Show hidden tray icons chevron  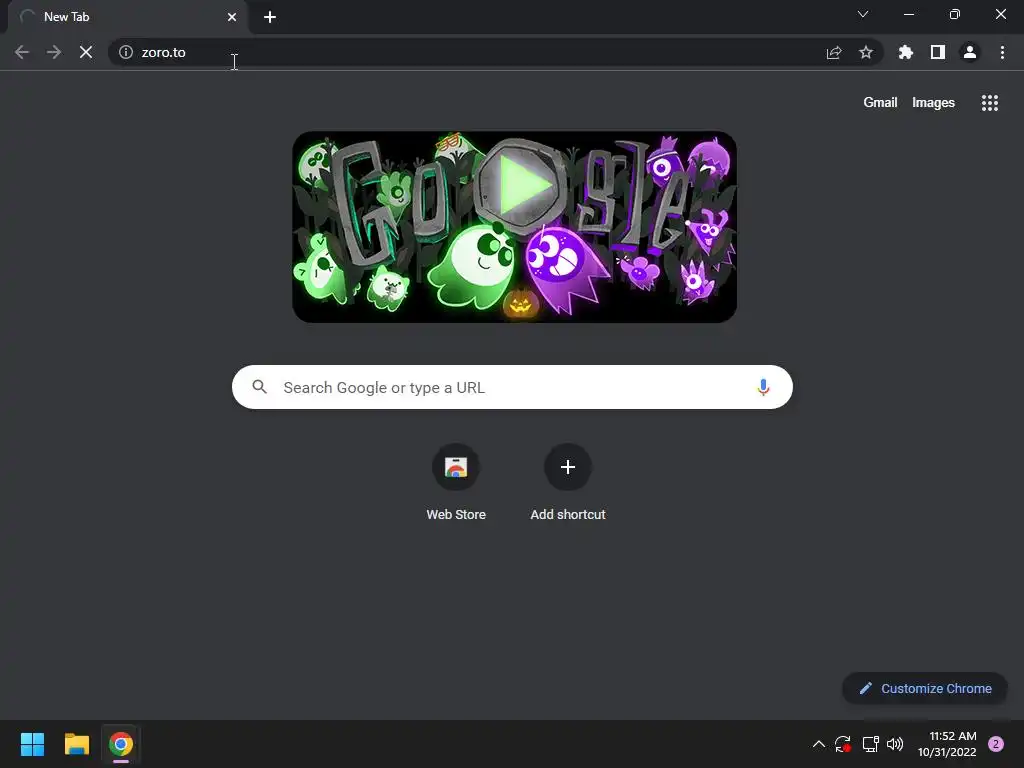pos(818,744)
